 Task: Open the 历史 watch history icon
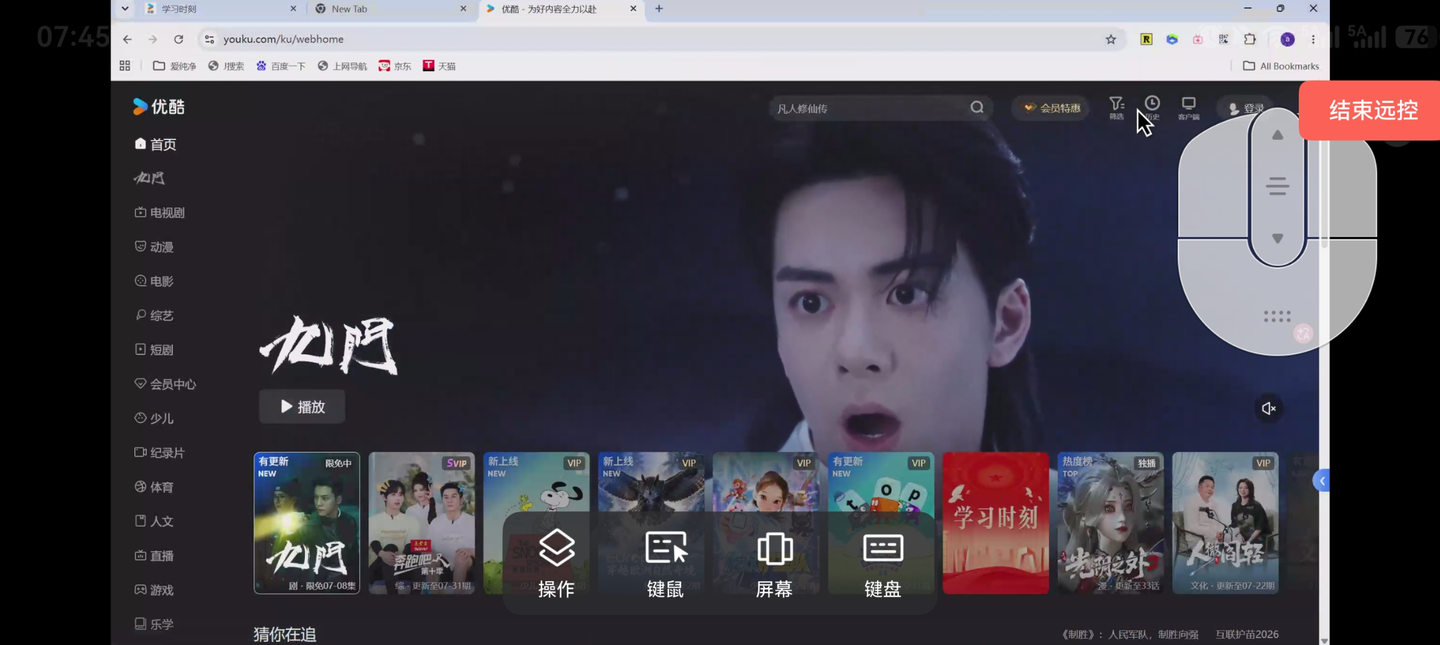click(1152, 108)
